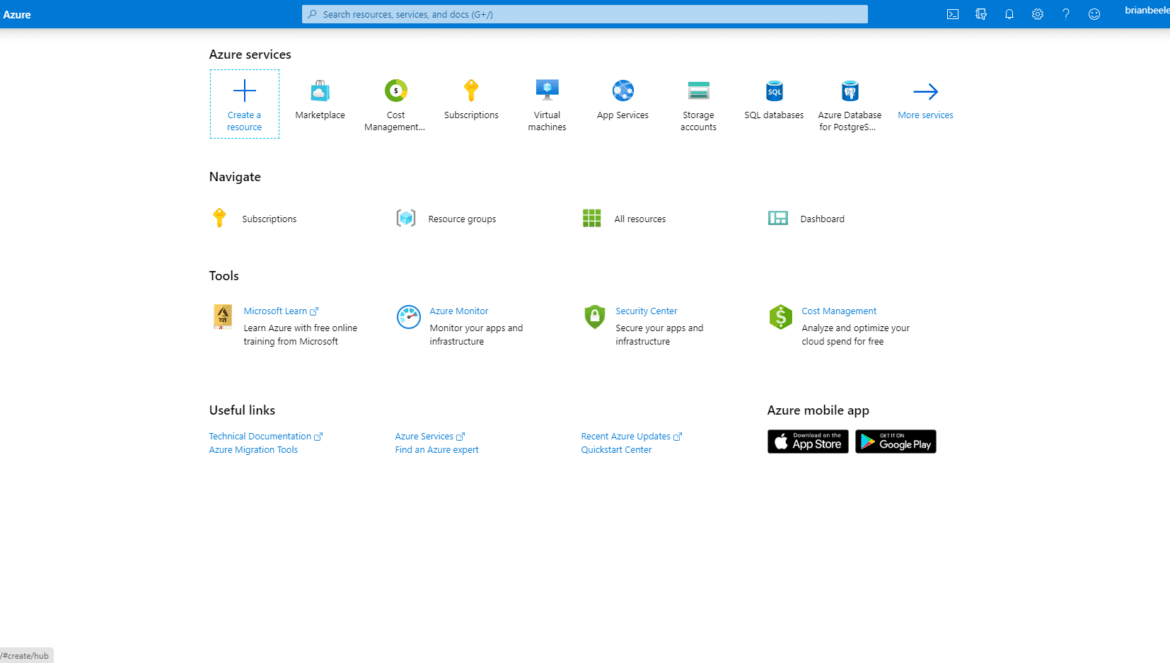1170x663 pixels.
Task: Open Directory and subscription filter icon
Action: (981, 14)
